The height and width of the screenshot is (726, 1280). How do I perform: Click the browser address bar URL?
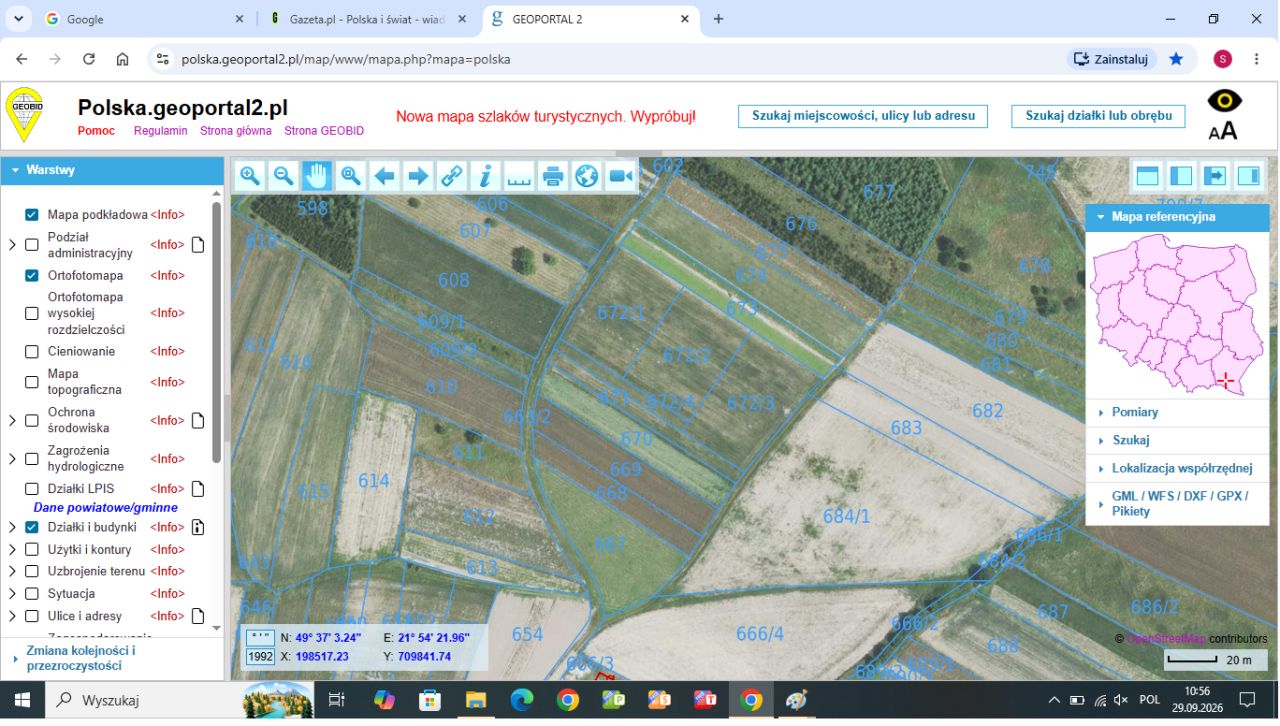coord(346,59)
